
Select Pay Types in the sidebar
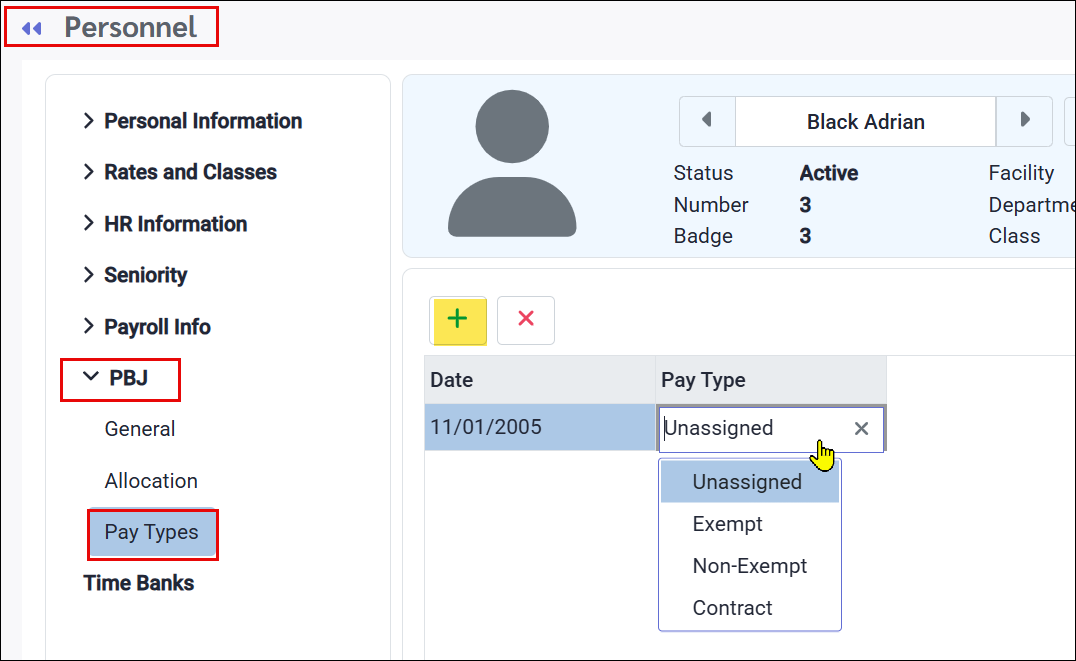[x=152, y=532]
